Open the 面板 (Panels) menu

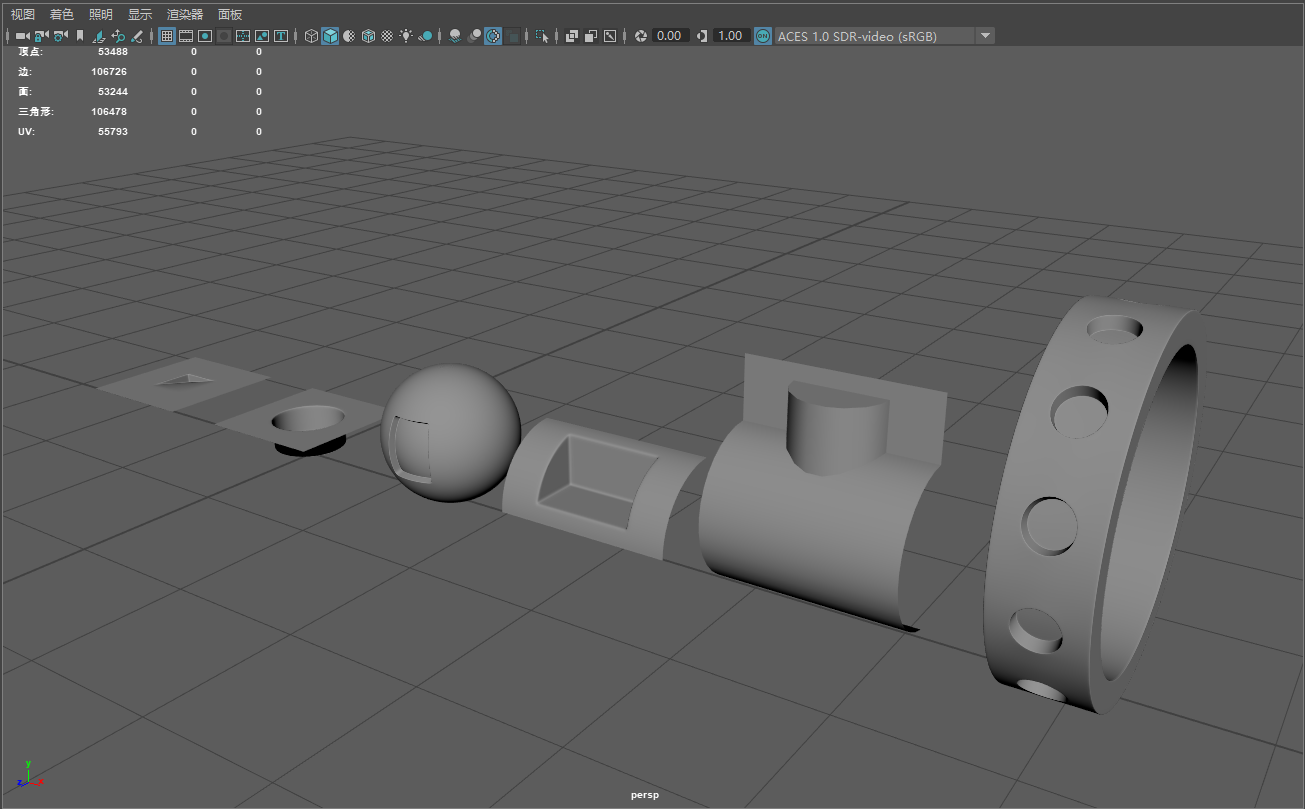pyautogui.click(x=230, y=14)
